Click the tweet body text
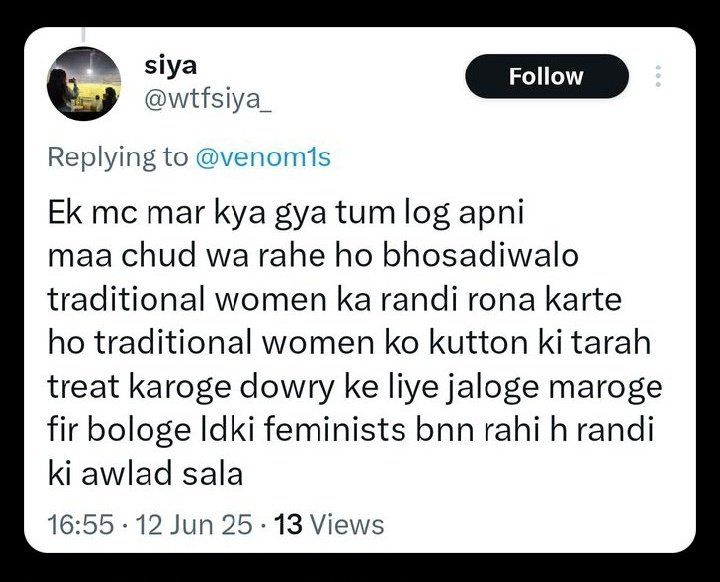The image size is (720, 582). point(355,343)
